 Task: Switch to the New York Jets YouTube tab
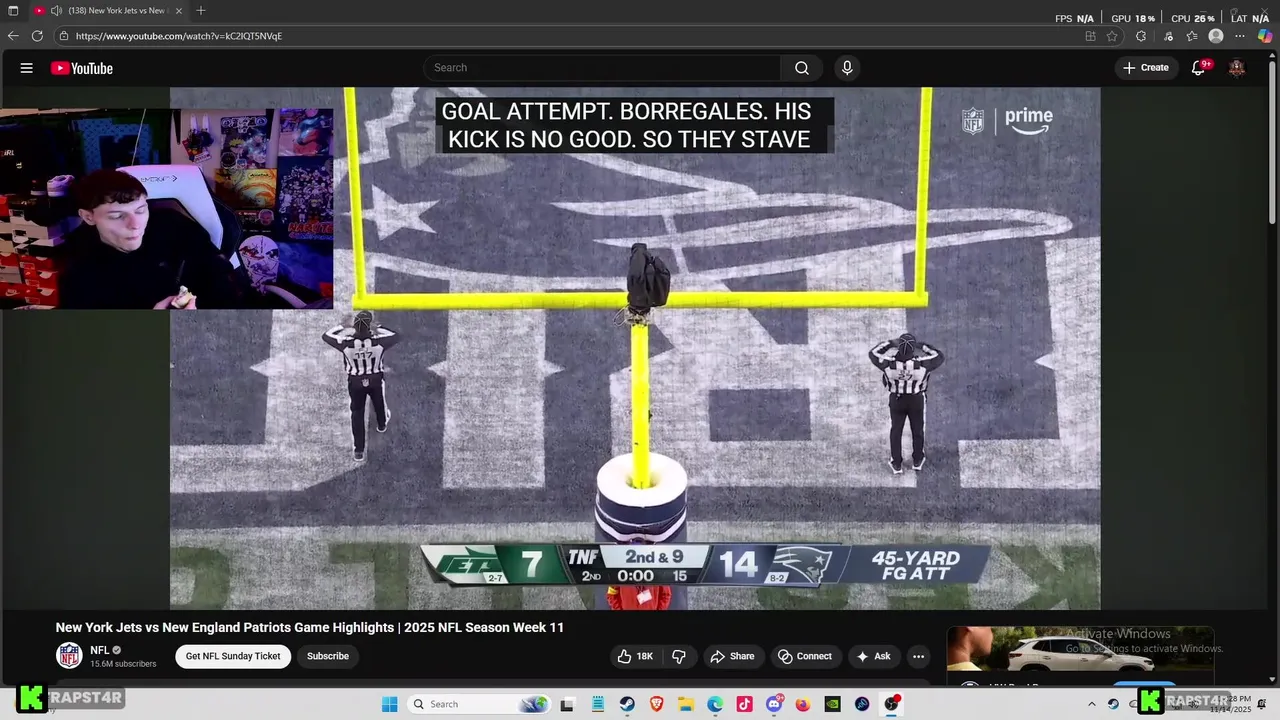108,11
